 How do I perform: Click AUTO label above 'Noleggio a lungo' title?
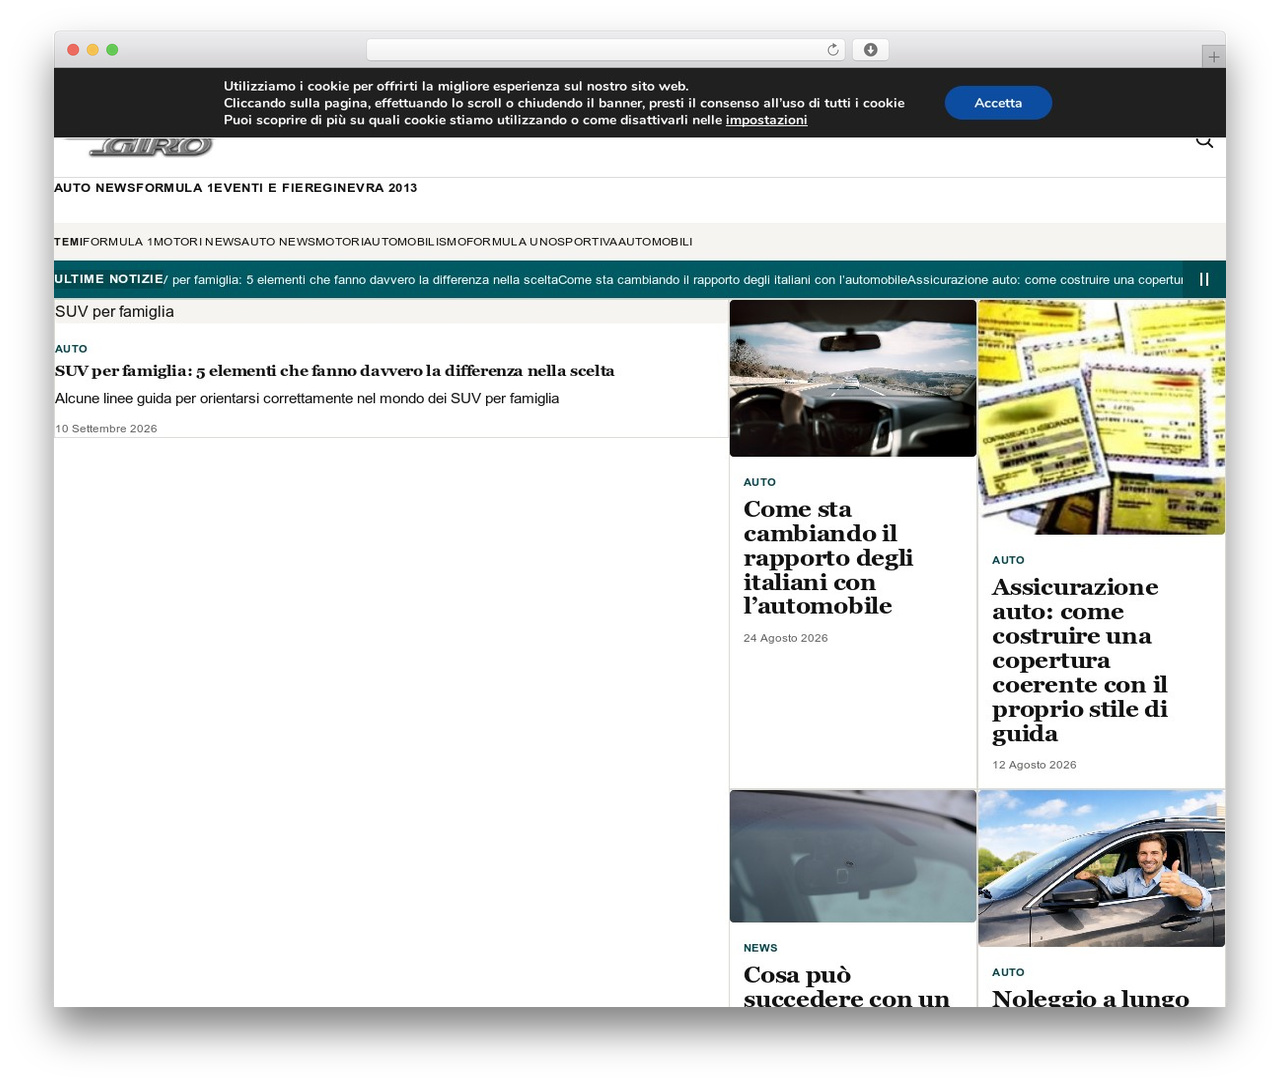[1008, 972]
